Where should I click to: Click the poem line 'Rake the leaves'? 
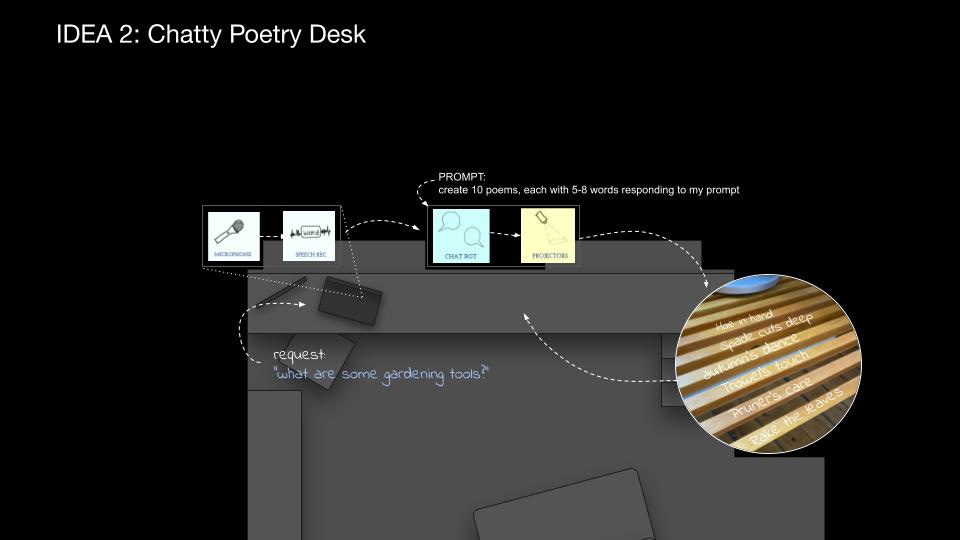(797, 416)
